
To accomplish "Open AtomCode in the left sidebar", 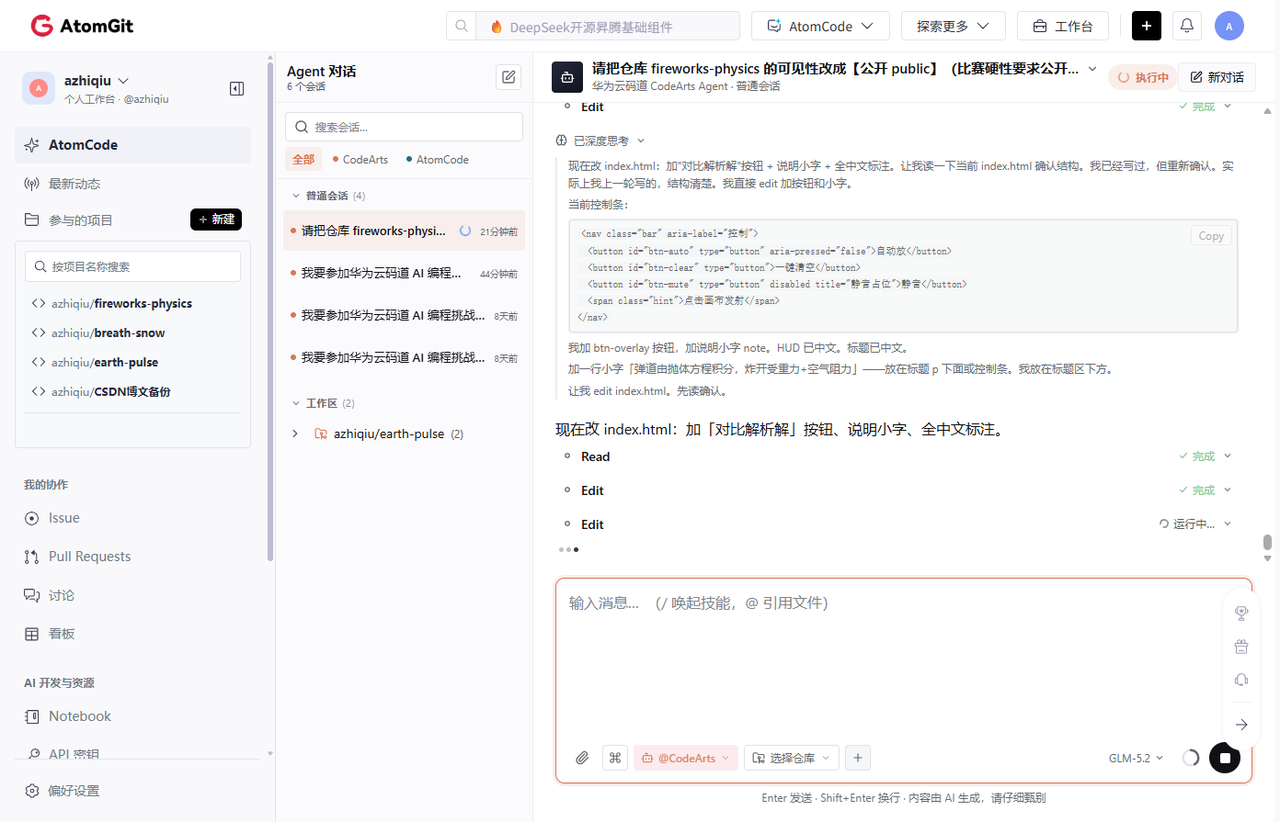I will click(x=133, y=145).
